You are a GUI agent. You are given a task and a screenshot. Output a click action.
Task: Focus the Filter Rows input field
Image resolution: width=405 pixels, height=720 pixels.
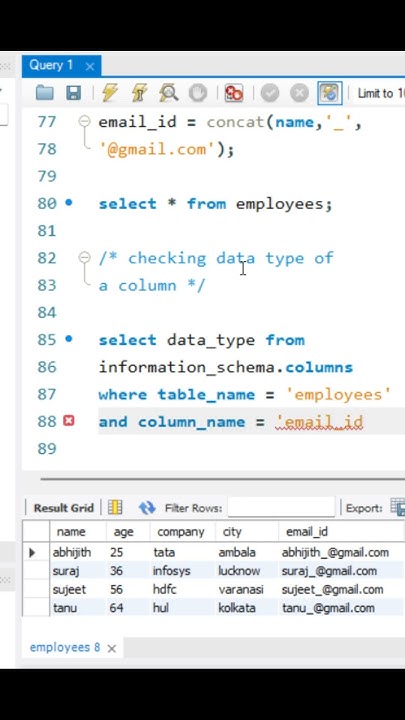(281, 507)
